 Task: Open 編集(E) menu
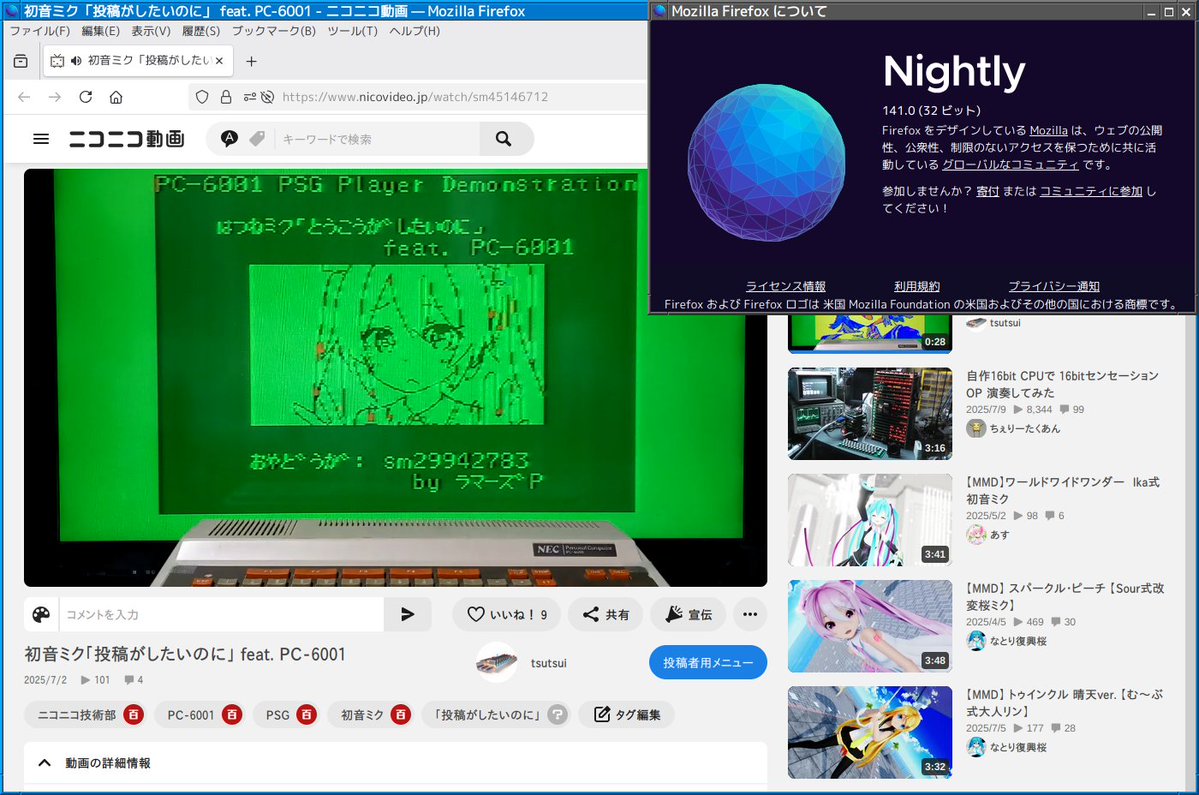(x=100, y=31)
